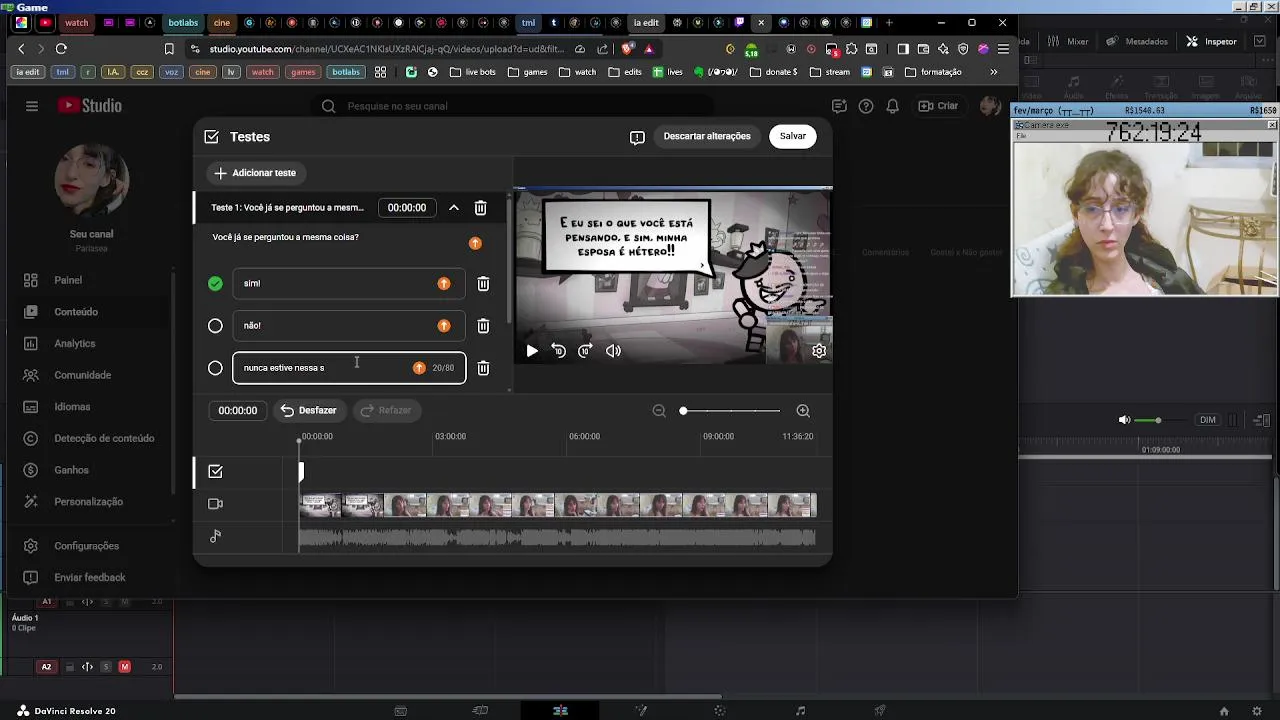This screenshot has width=1280, height=720.
Task: Open the 'live bots' bookmark folder
Action: pyautogui.click(x=472, y=72)
